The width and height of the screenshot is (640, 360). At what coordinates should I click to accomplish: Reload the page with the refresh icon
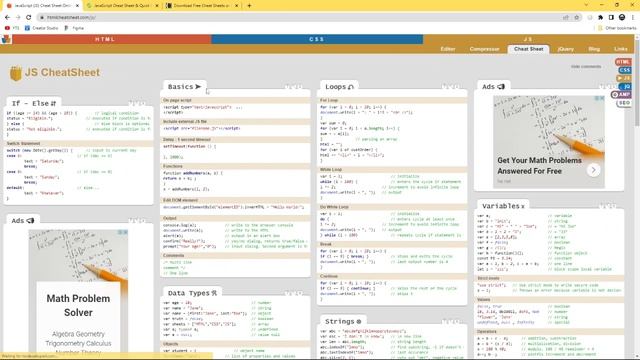[x=29, y=17]
